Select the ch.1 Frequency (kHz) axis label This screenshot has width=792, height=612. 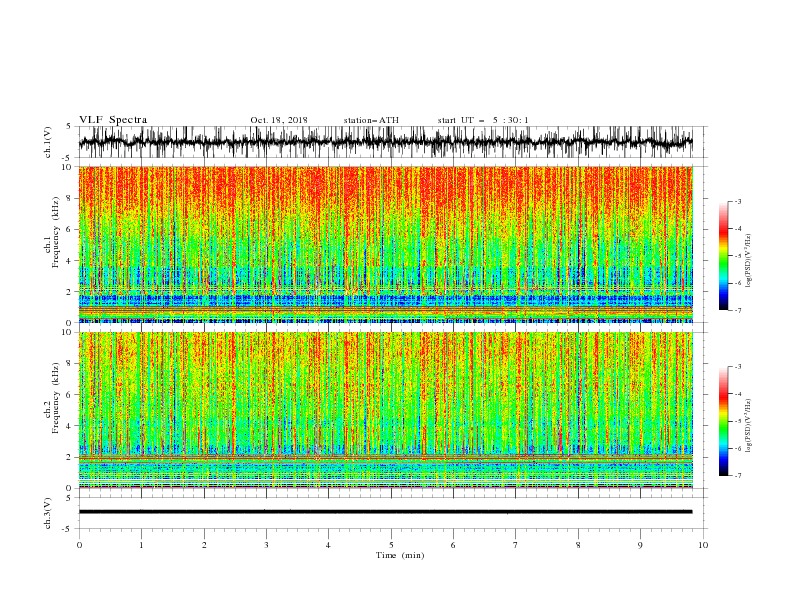tap(52, 230)
